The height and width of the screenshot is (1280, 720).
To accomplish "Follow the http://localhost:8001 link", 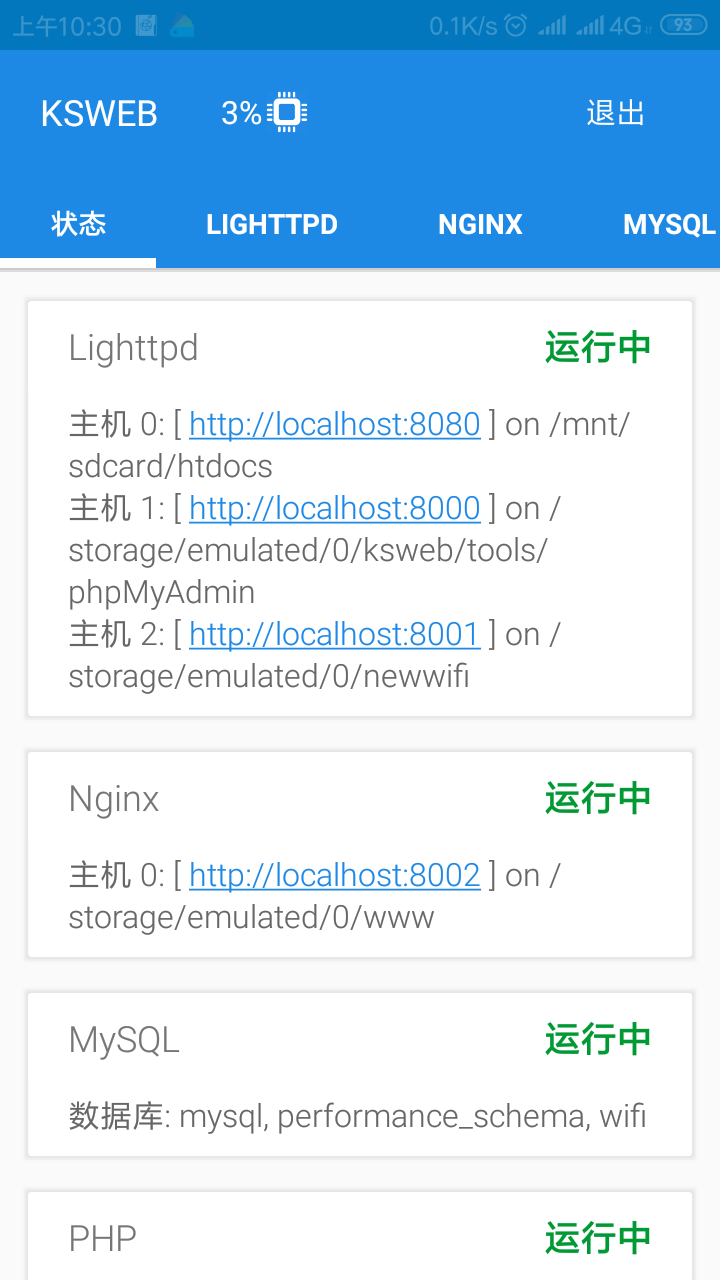I will 334,634.
